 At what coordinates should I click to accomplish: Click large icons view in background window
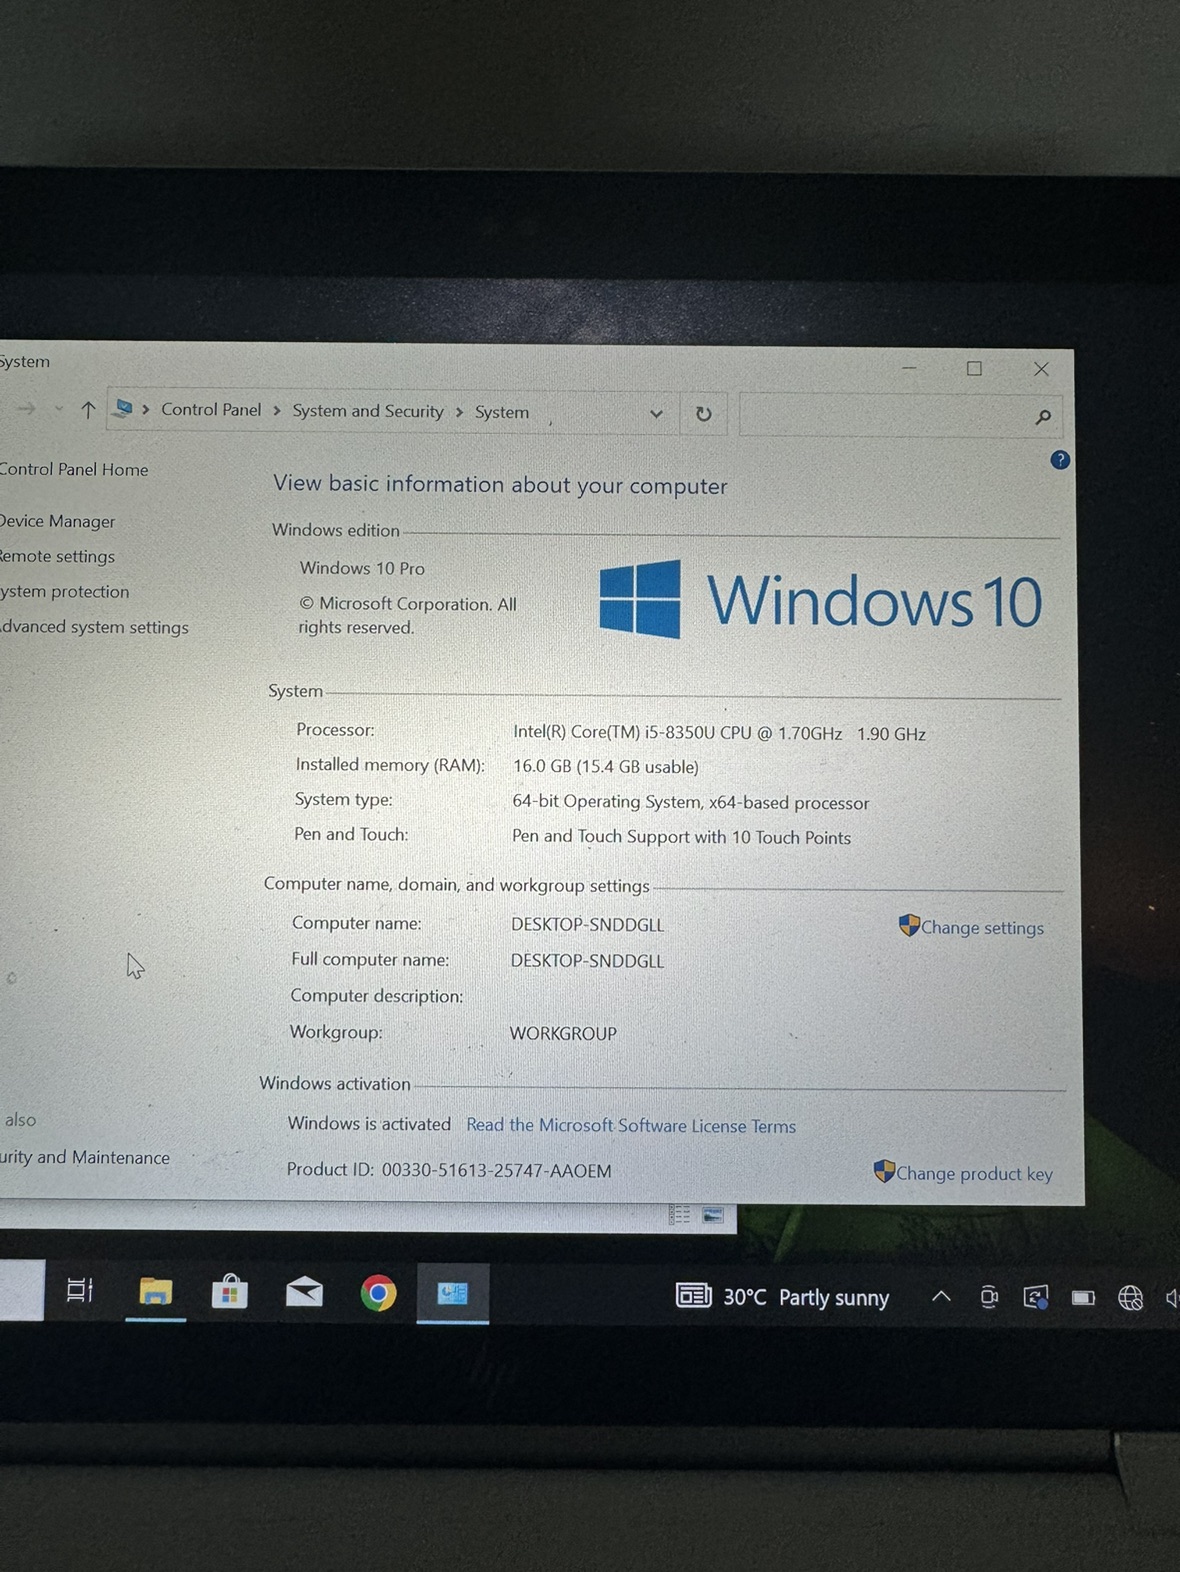713,1215
